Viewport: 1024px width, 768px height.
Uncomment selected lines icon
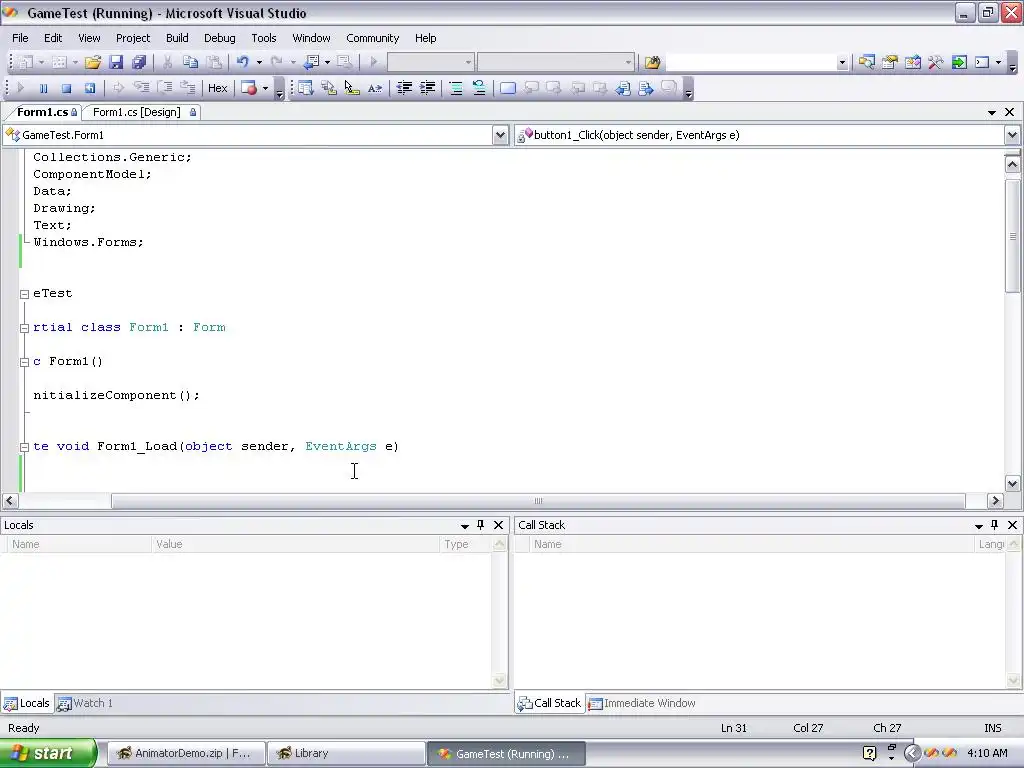click(x=479, y=88)
